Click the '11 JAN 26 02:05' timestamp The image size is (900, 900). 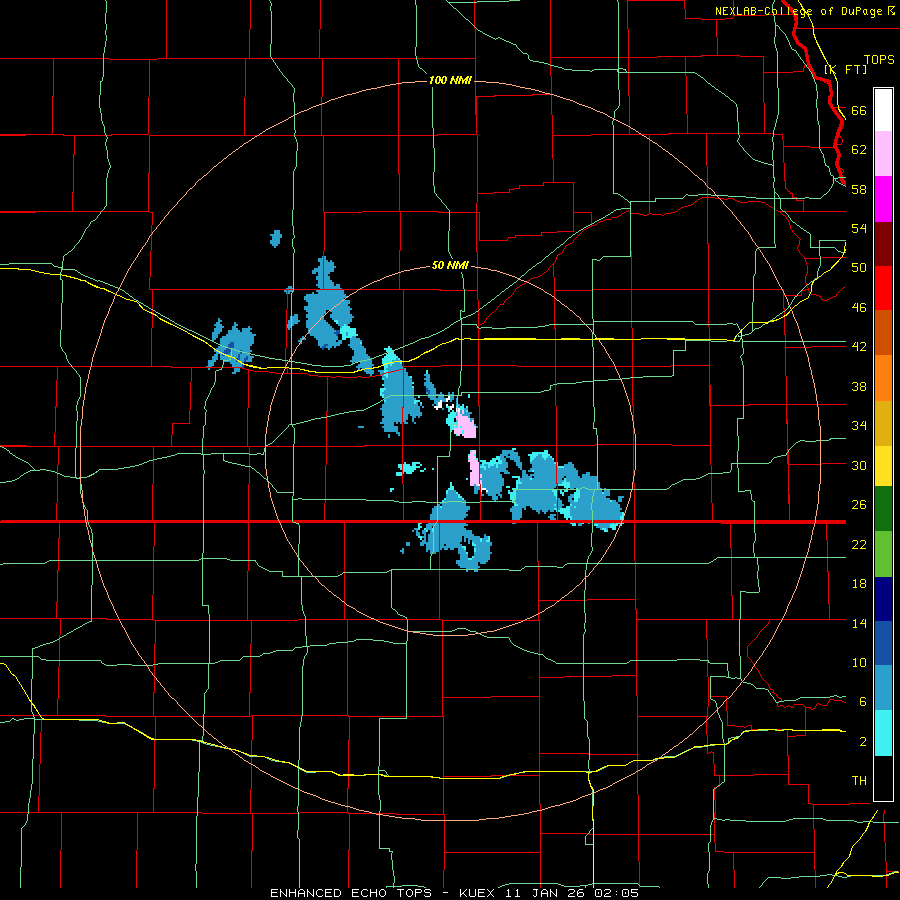(x=572, y=893)
